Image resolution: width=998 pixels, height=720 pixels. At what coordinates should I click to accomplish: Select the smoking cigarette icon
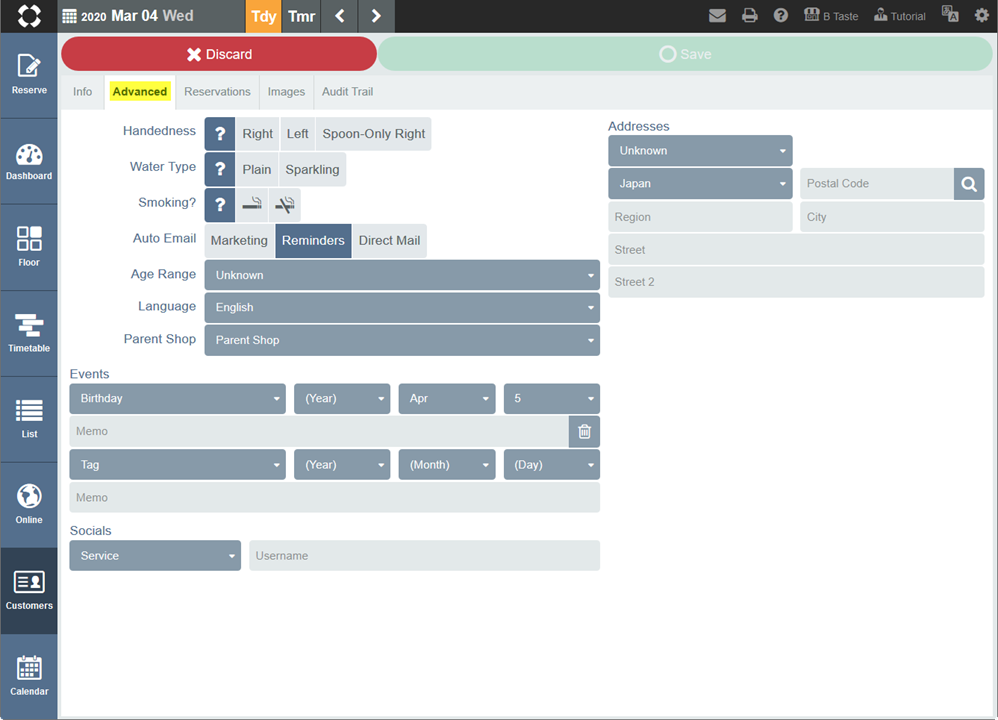252,205
